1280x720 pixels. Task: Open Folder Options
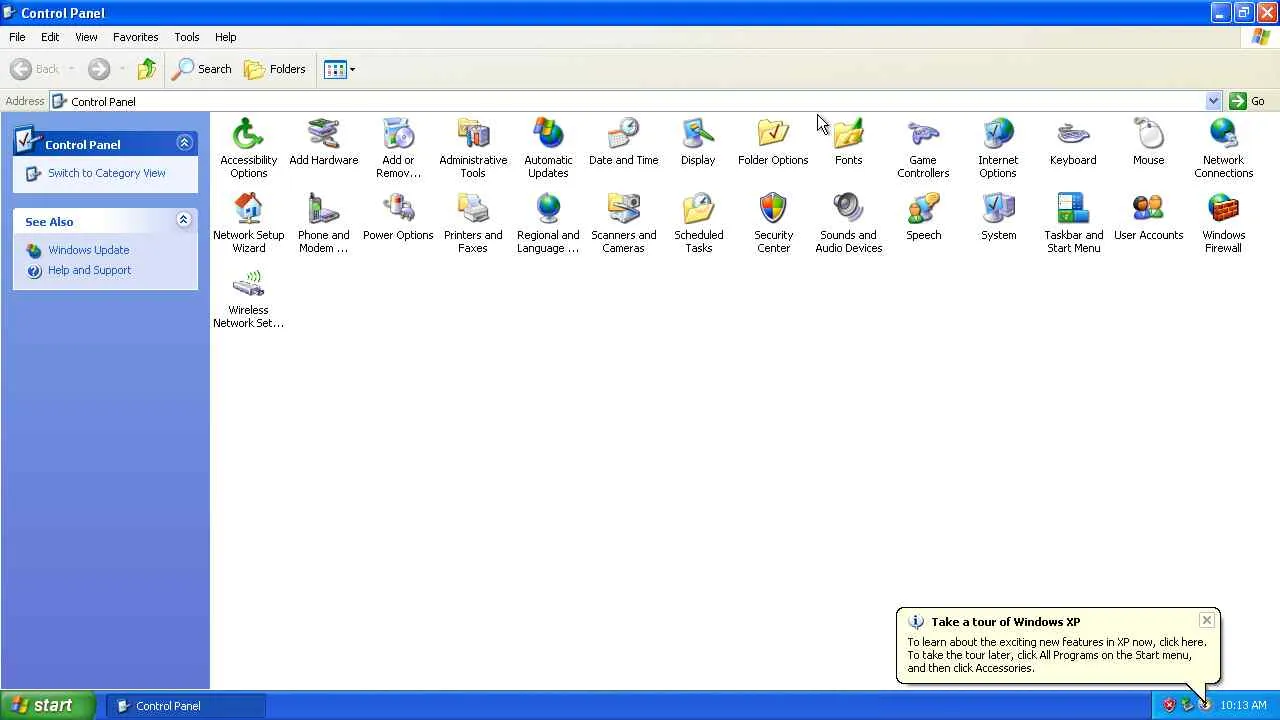pos(773,141)
